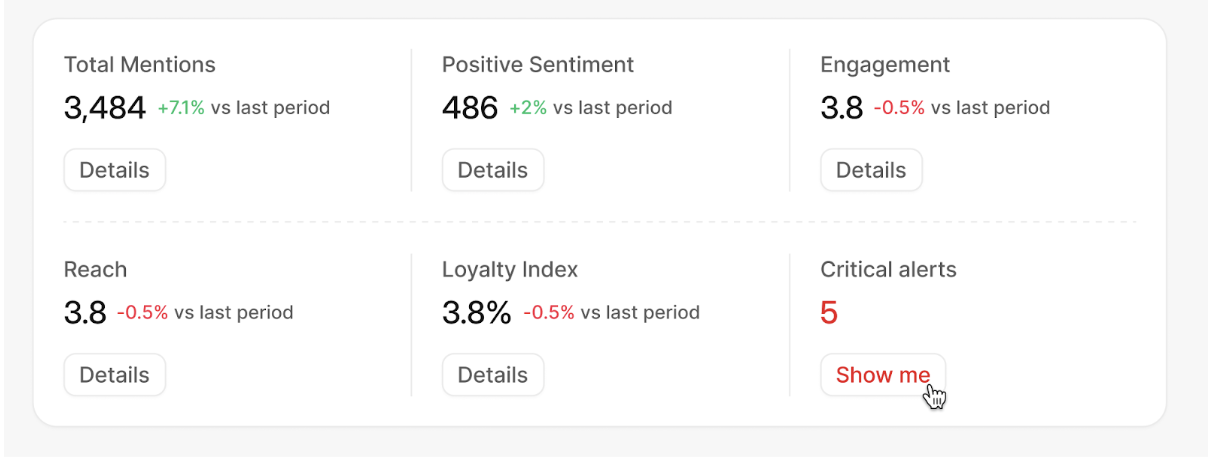This screenshot has width=1212, height=458.
Task: Open Details under the Reach metric
Action: click(x=115, y=375)
